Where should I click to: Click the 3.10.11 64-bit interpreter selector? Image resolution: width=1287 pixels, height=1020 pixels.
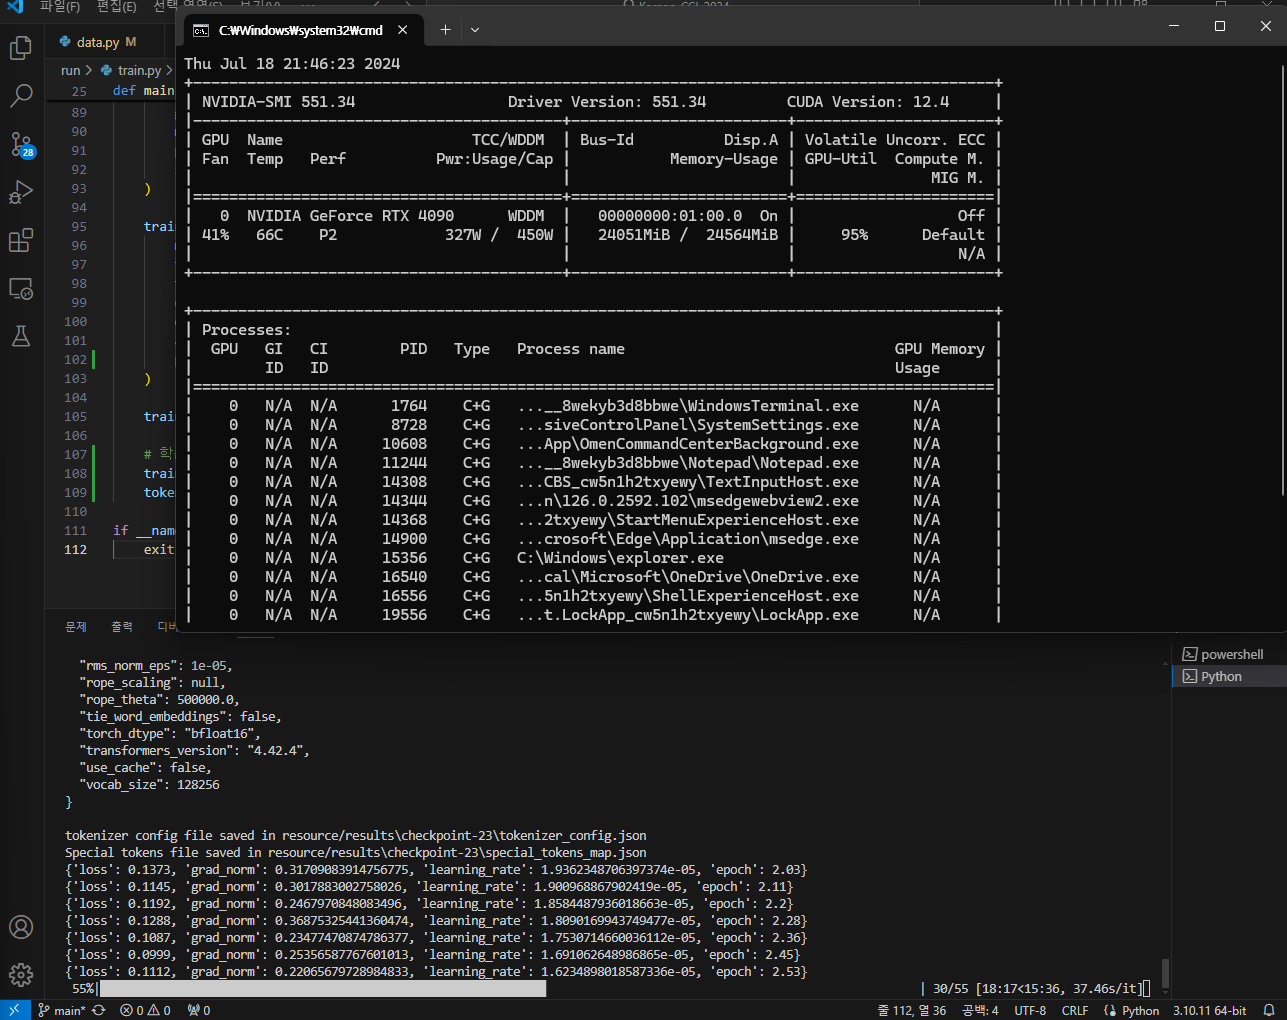click(x=1210, y=1010)
